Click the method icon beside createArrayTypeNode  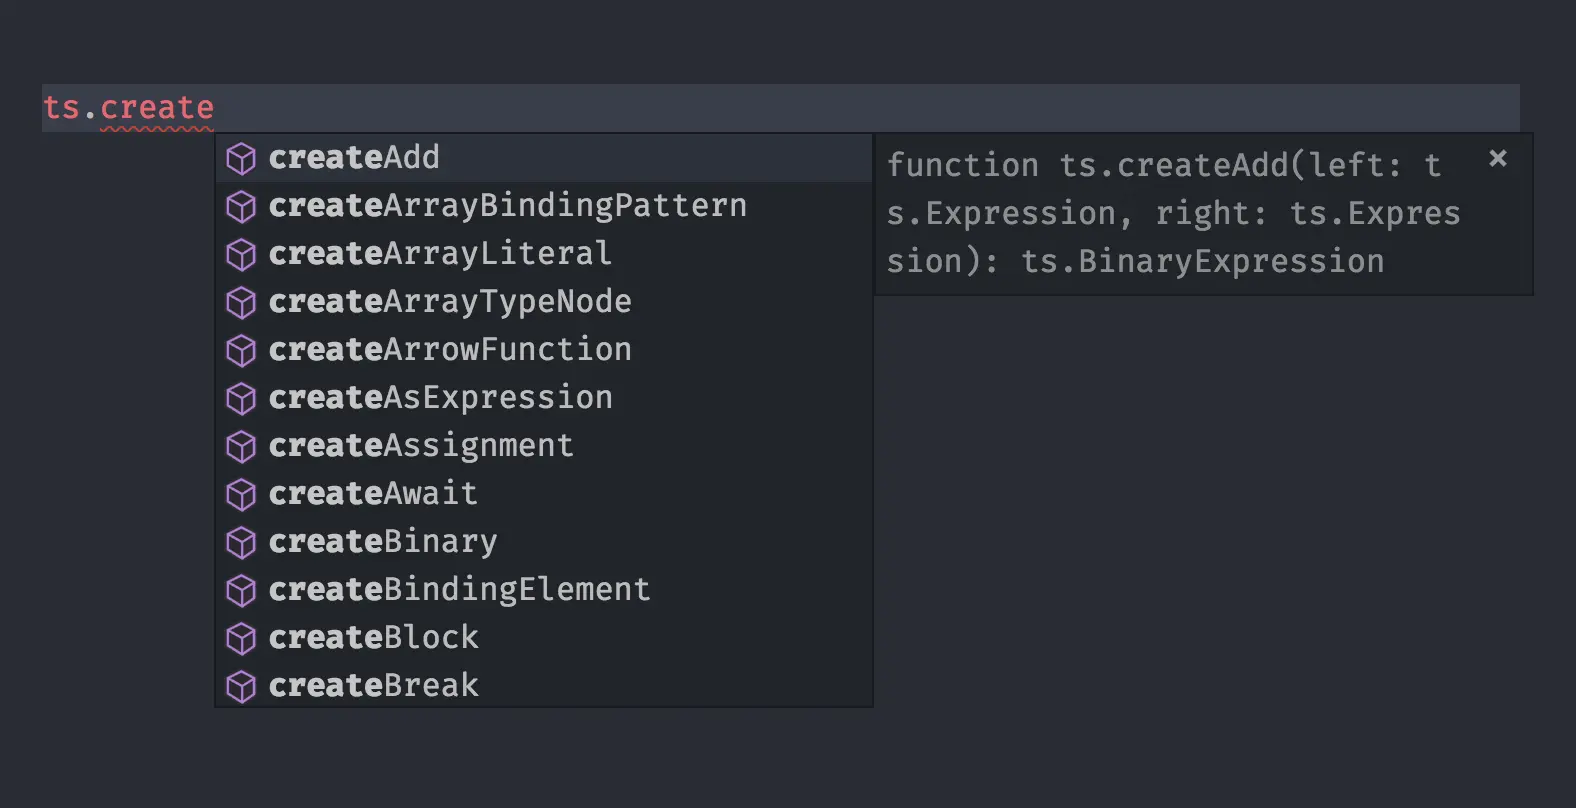pyautogui.click(x=241, y=302)
